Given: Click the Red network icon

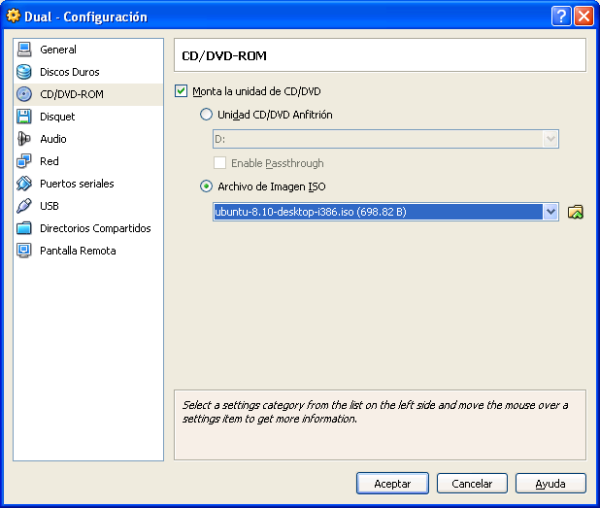Looking at the screenshot, I should coord(24,161).
